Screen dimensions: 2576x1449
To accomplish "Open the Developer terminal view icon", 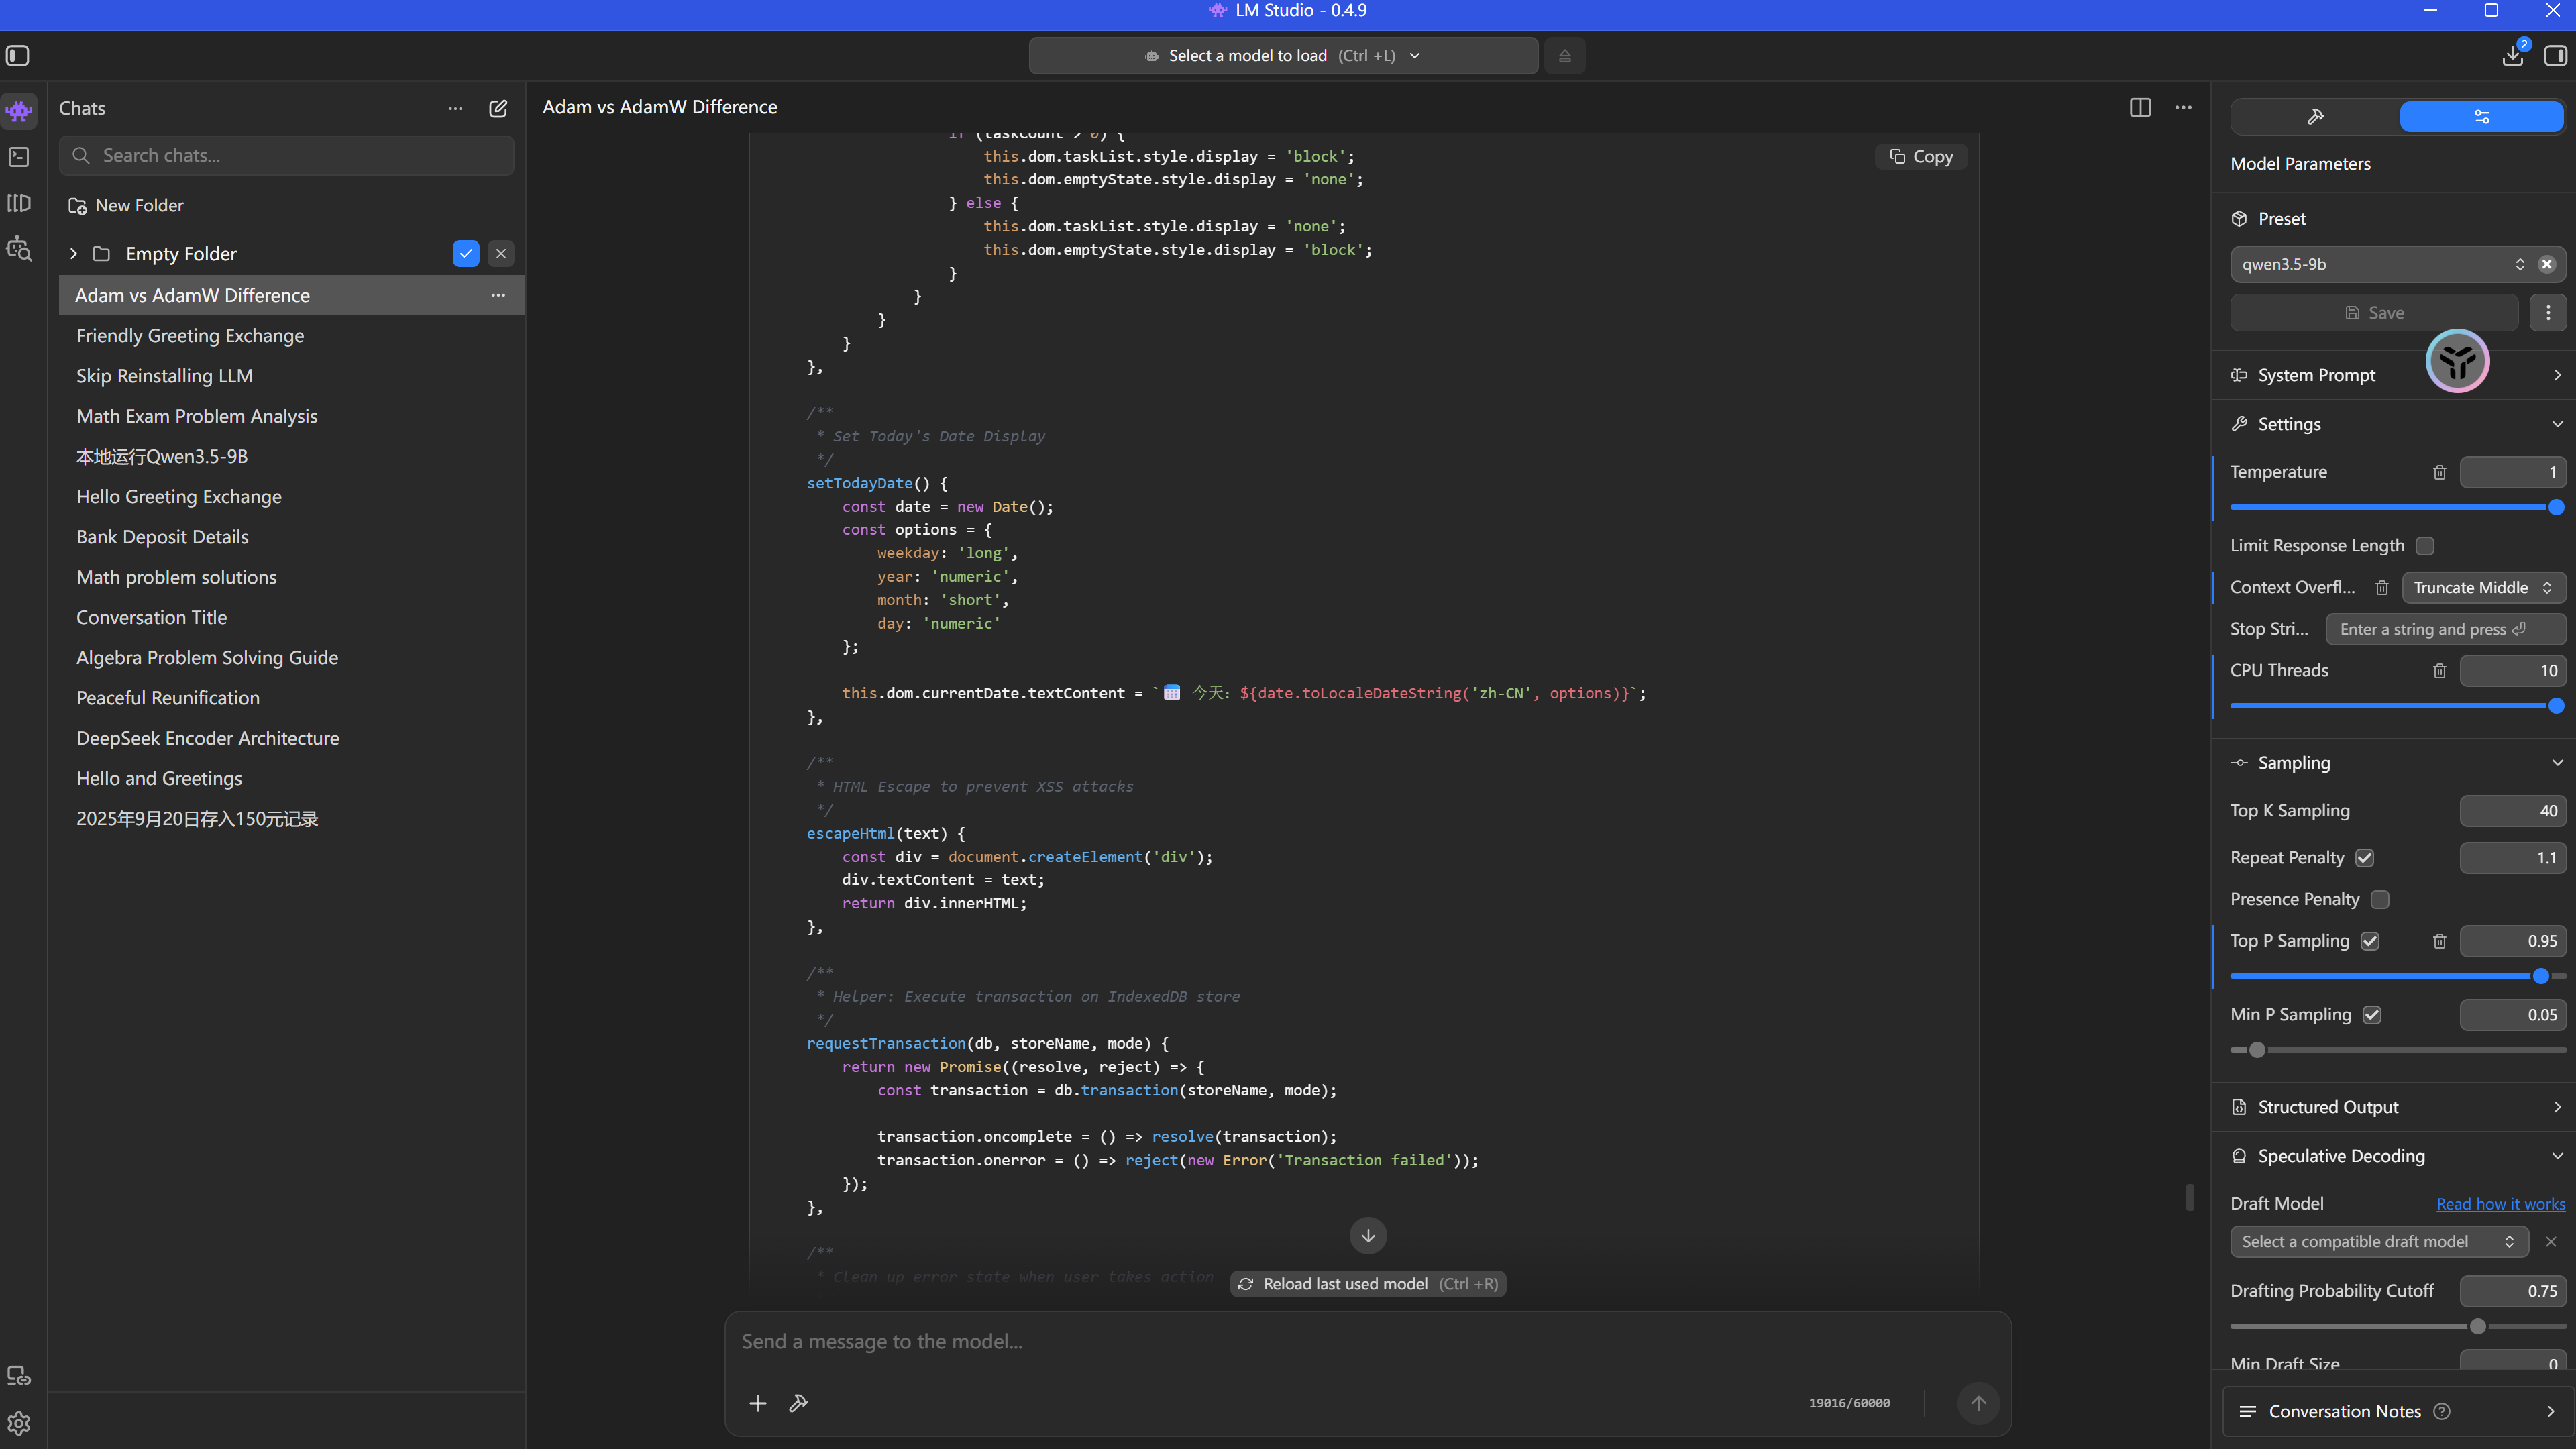I will [19, 157].
